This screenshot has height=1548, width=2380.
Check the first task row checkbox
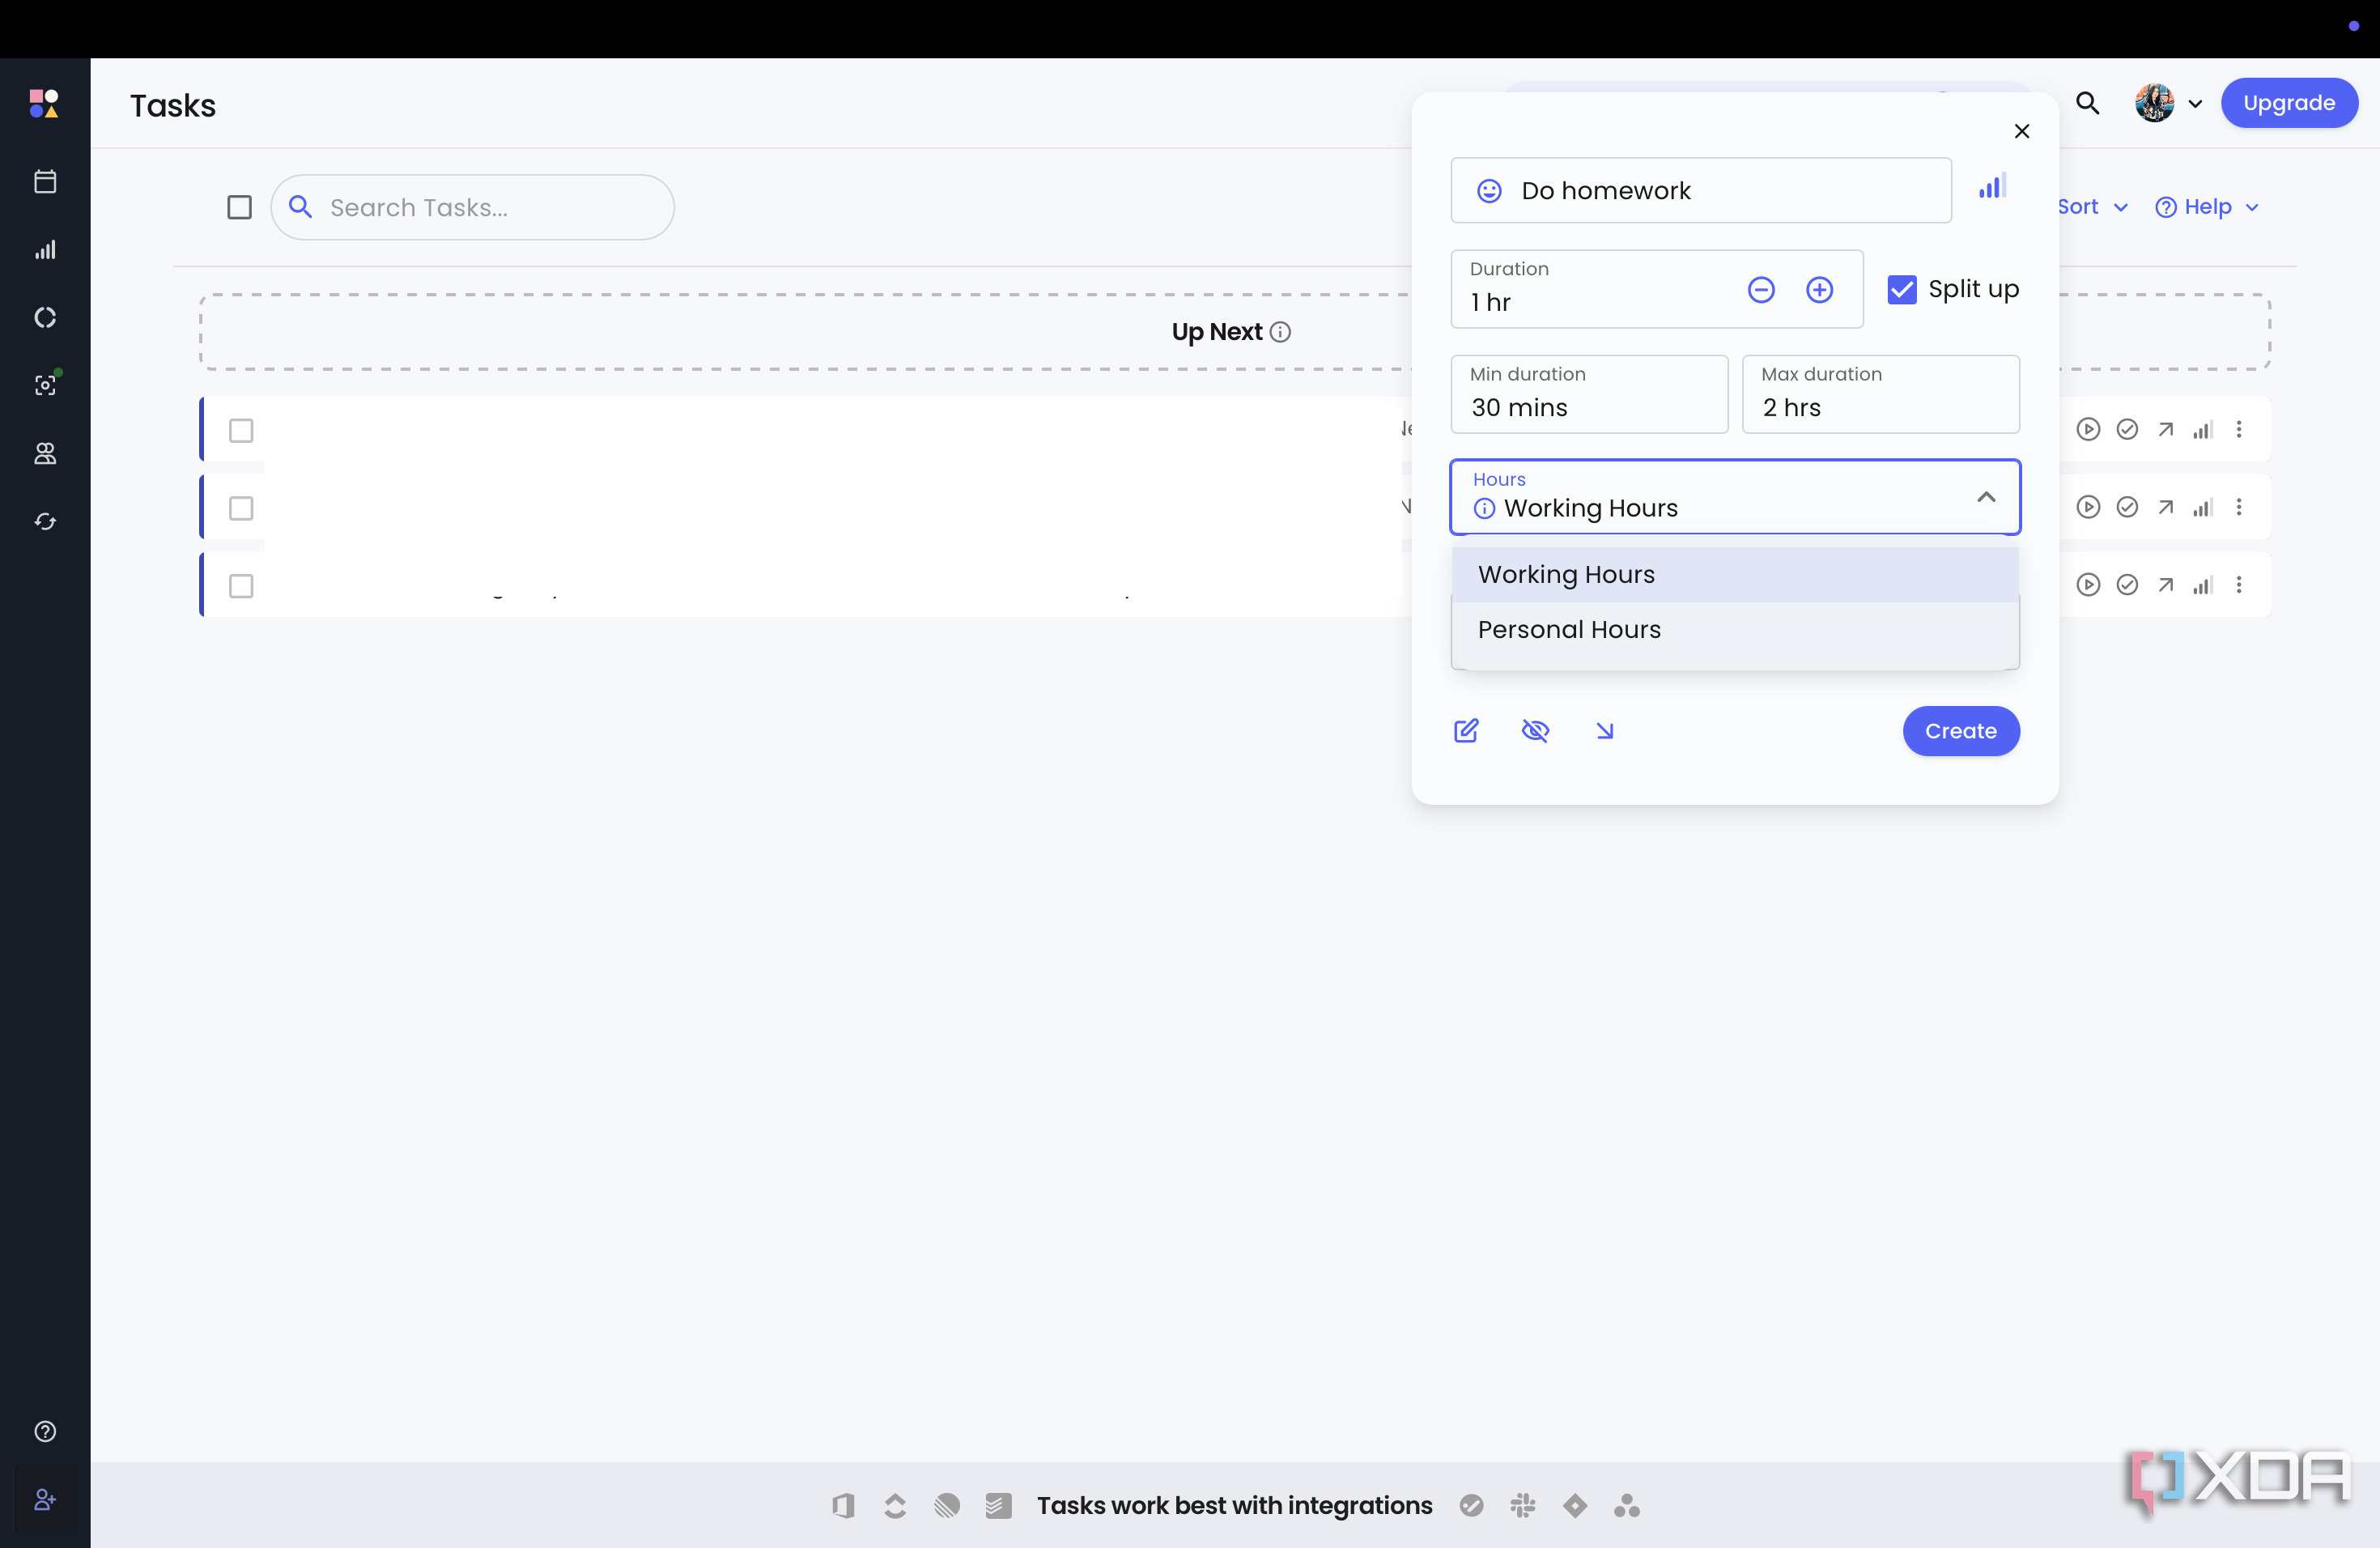tap(241, 431)
